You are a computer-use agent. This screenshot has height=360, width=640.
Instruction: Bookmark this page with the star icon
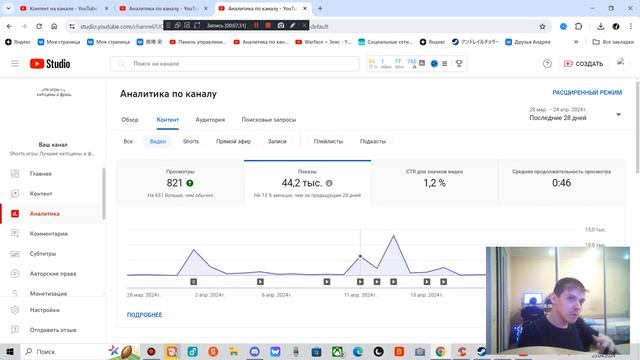pyautogui.click(x=542, y=27)
